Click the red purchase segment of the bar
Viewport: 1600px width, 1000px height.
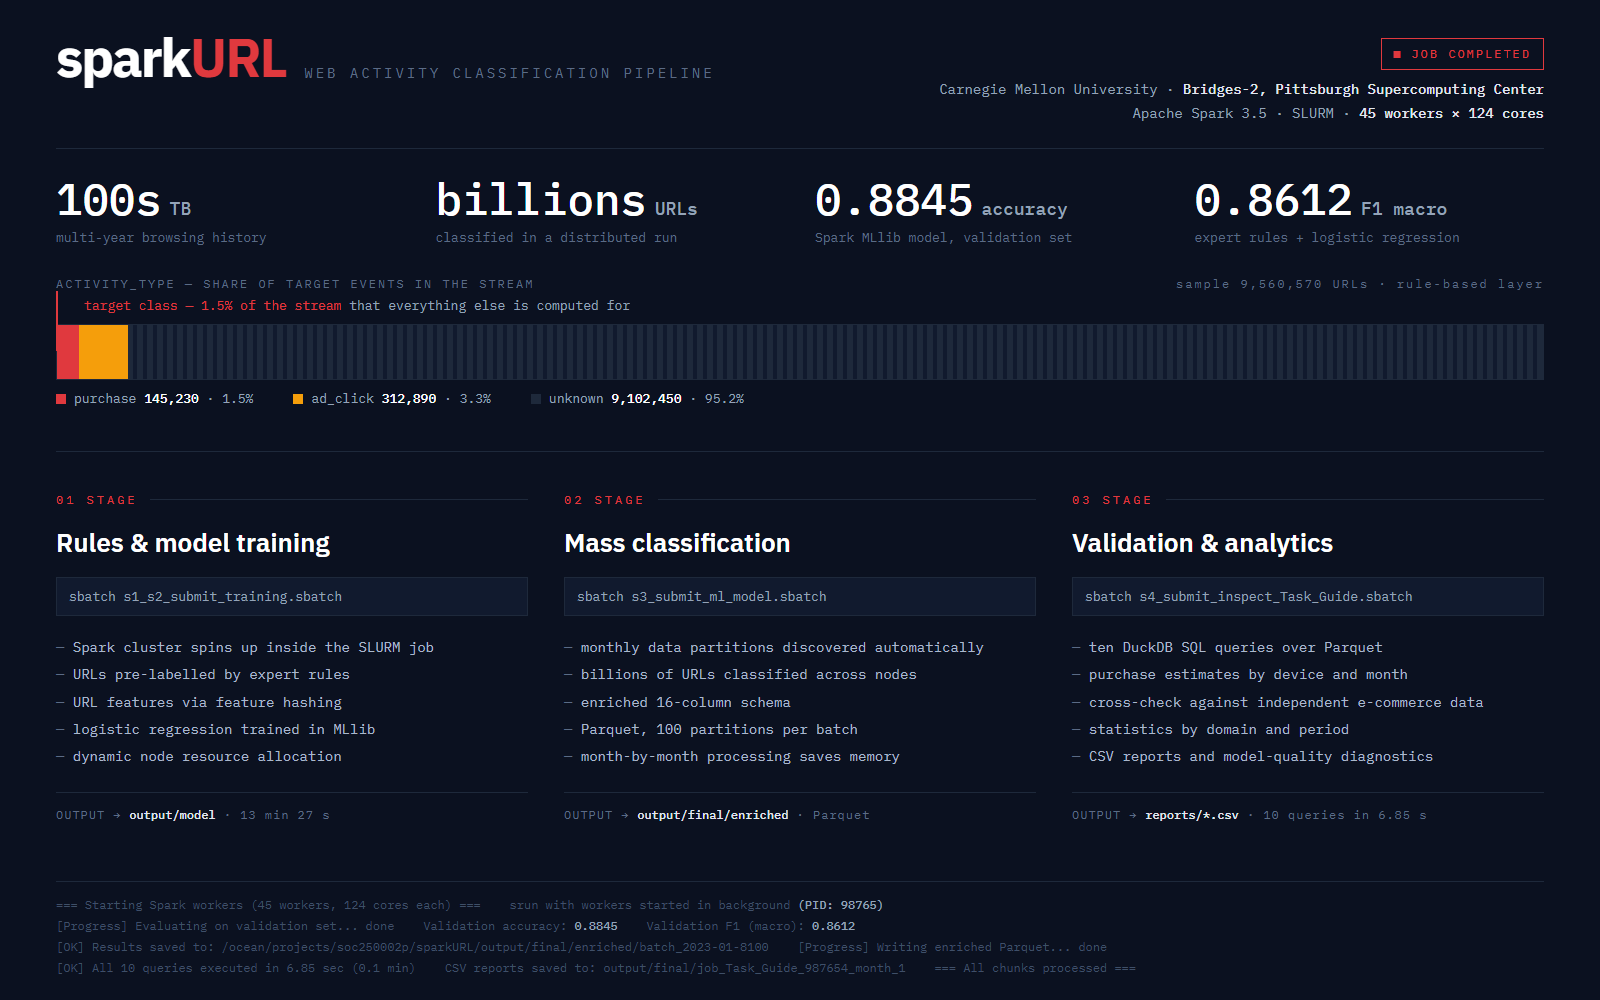68,352
